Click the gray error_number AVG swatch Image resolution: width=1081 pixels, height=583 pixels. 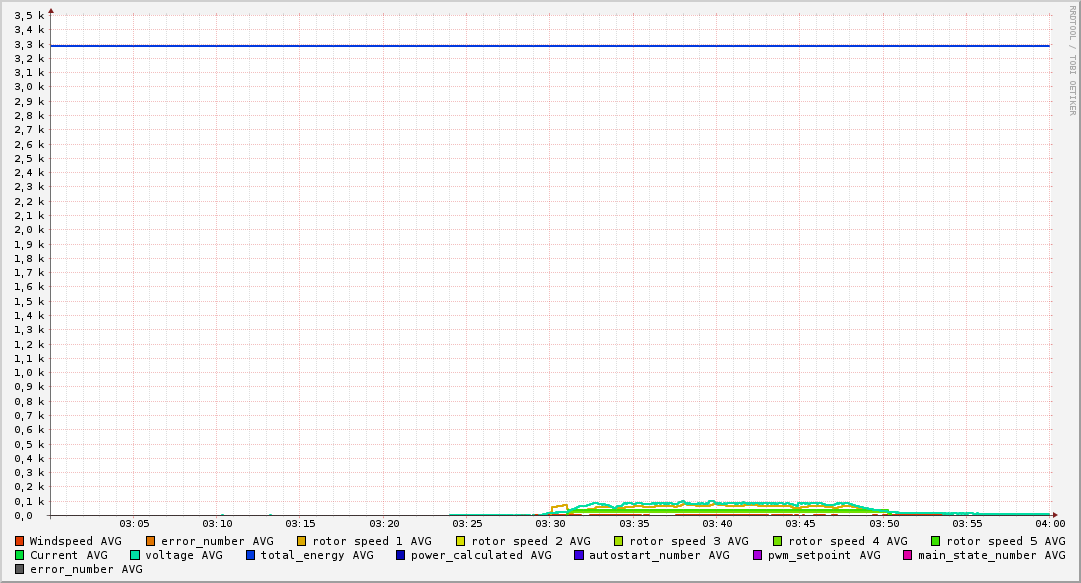point(19,569)
